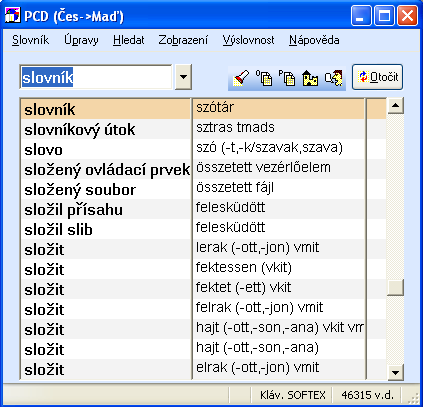Click the PCD application icon in title bar
Screen dimensions: 423x407
[13, 15]
